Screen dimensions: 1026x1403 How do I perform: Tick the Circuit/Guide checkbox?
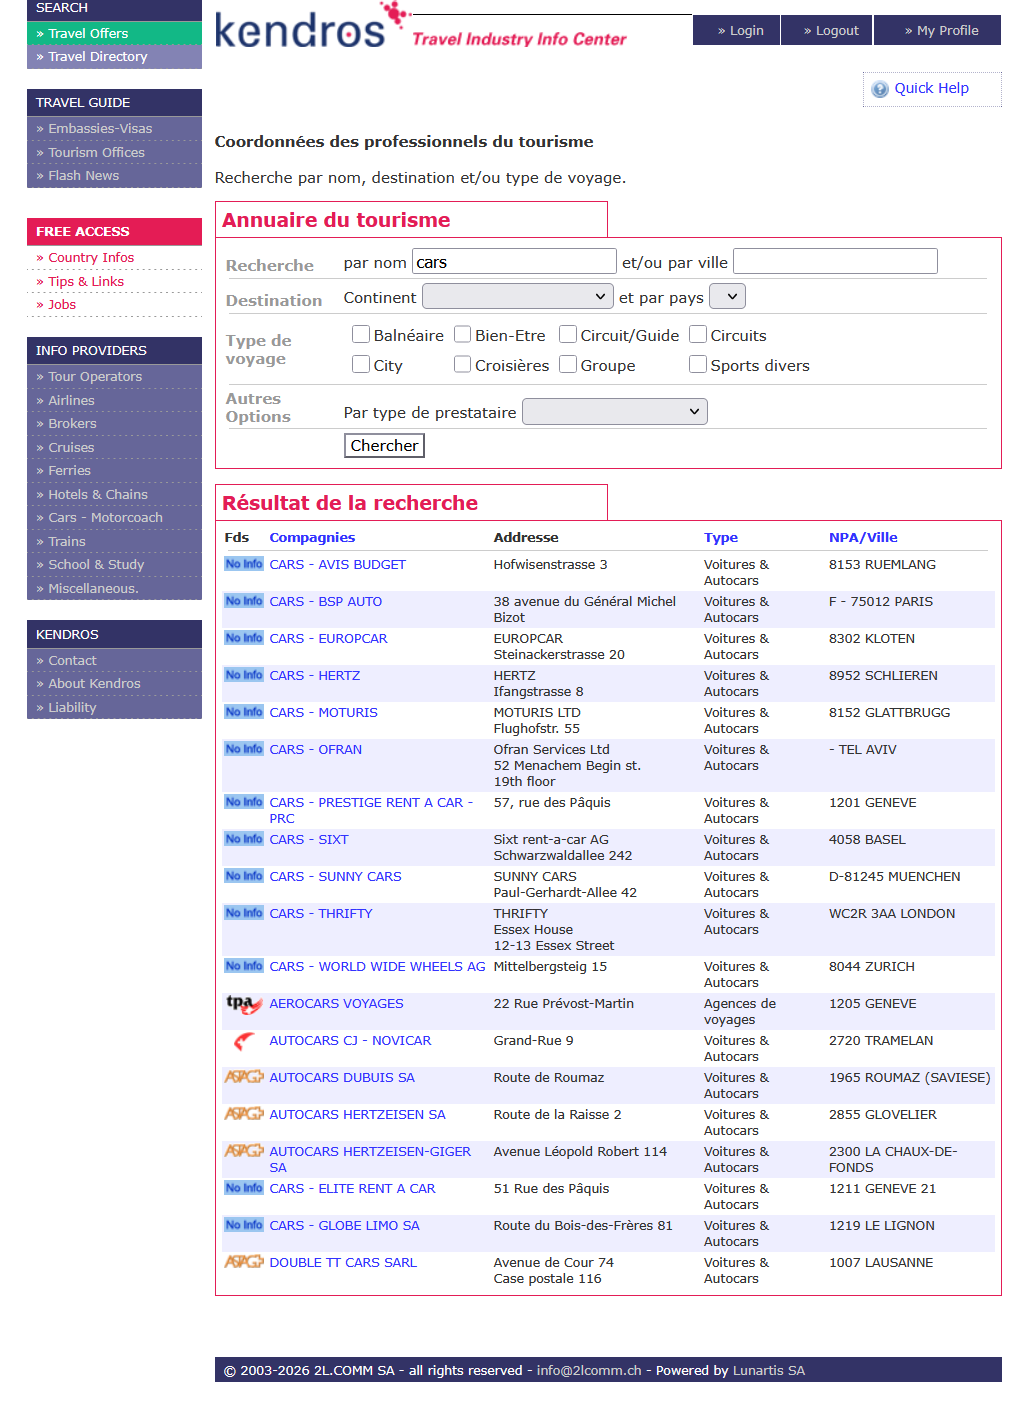click(x=568, y=334)
